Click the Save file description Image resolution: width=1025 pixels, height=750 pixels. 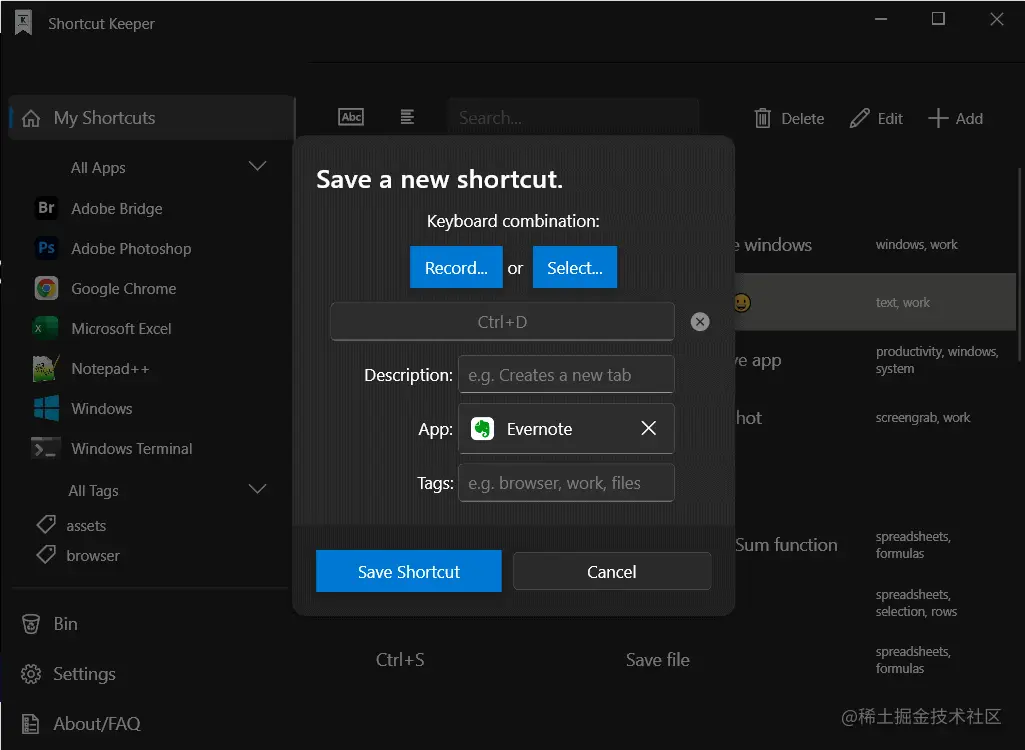click(x=658, y=660)
